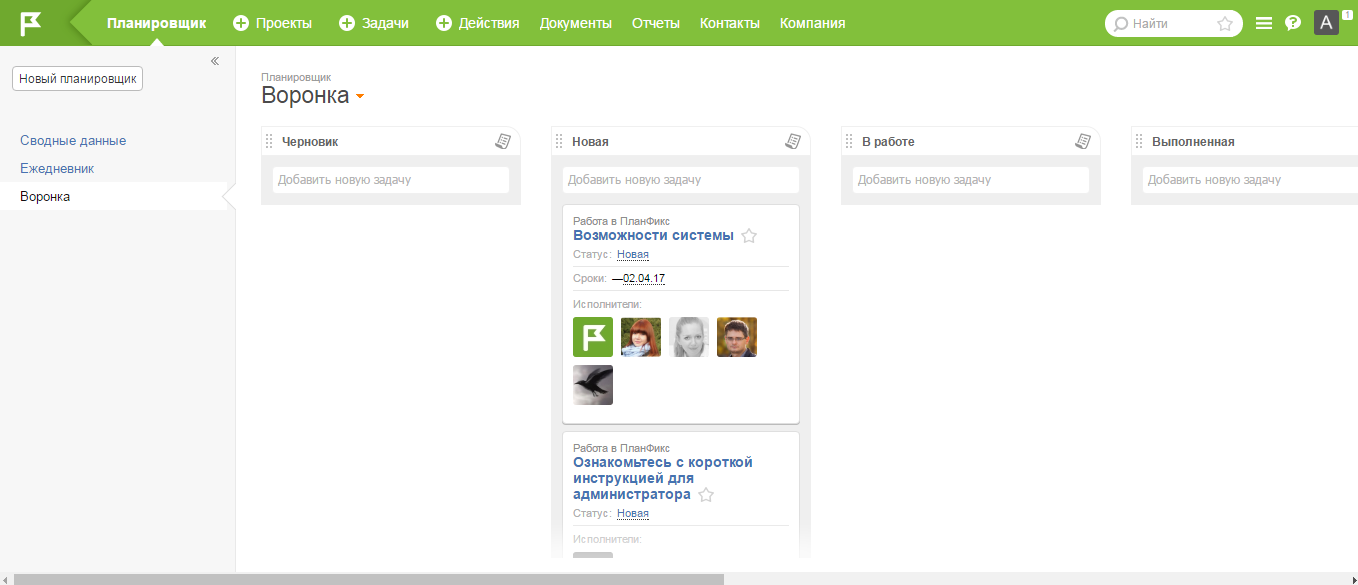Grab drag handle of Новая column
Image resolution: width=1358 pixels, height=585 pixels.
[x=559, y=141]
